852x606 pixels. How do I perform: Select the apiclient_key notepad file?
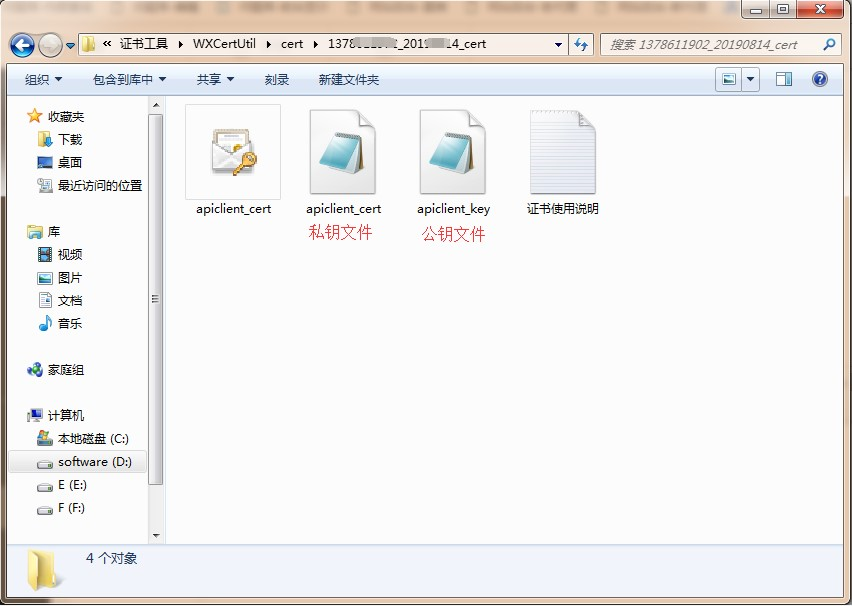453,153
